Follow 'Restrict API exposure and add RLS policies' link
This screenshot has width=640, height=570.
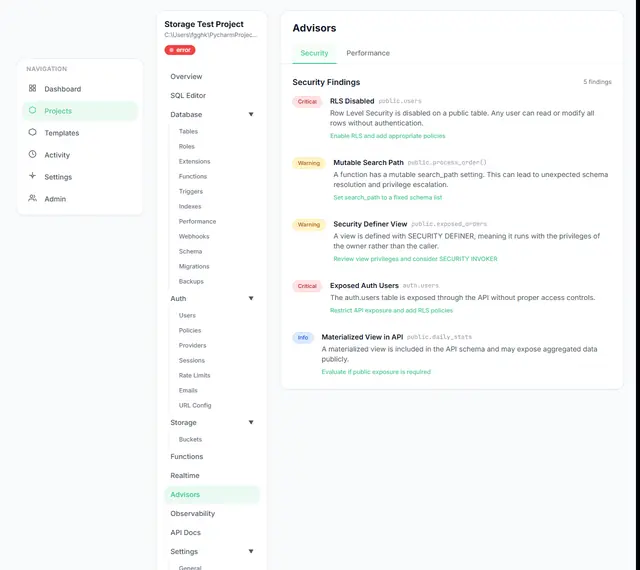tap(391, 311)
